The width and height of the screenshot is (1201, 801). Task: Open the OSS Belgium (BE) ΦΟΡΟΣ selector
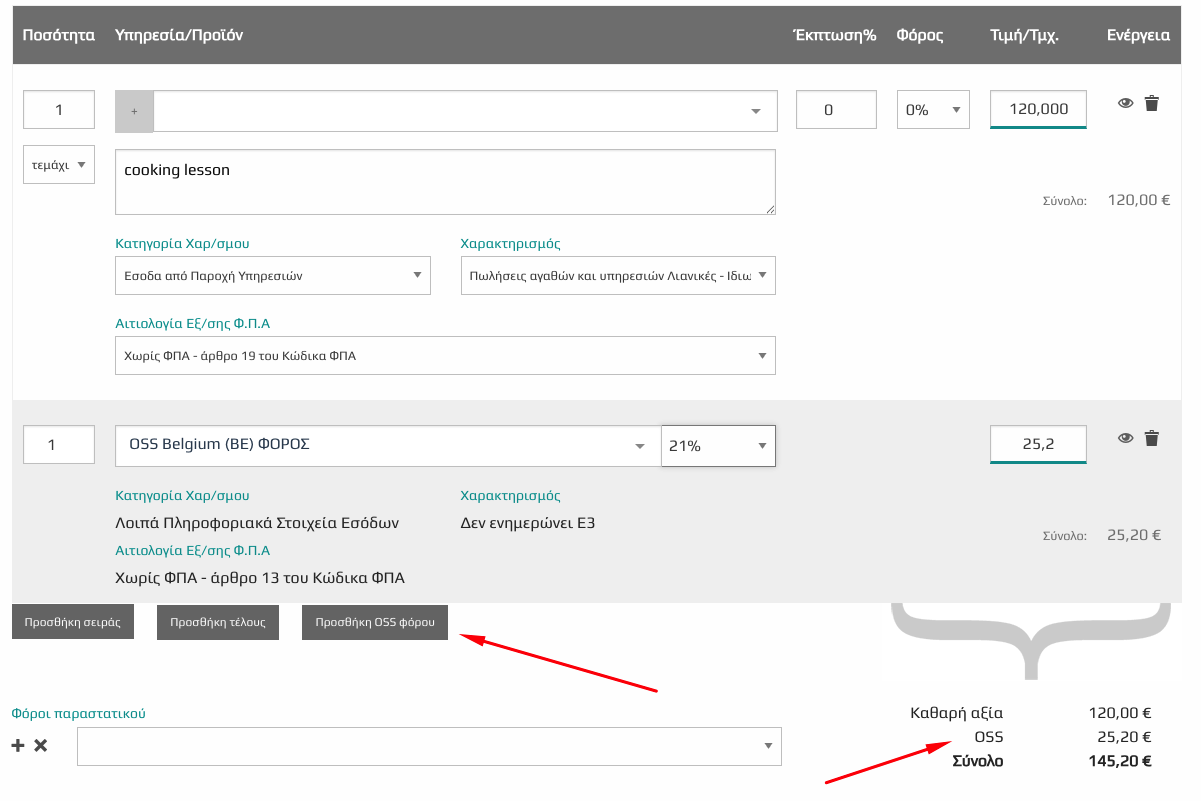(x=388, y=446)
